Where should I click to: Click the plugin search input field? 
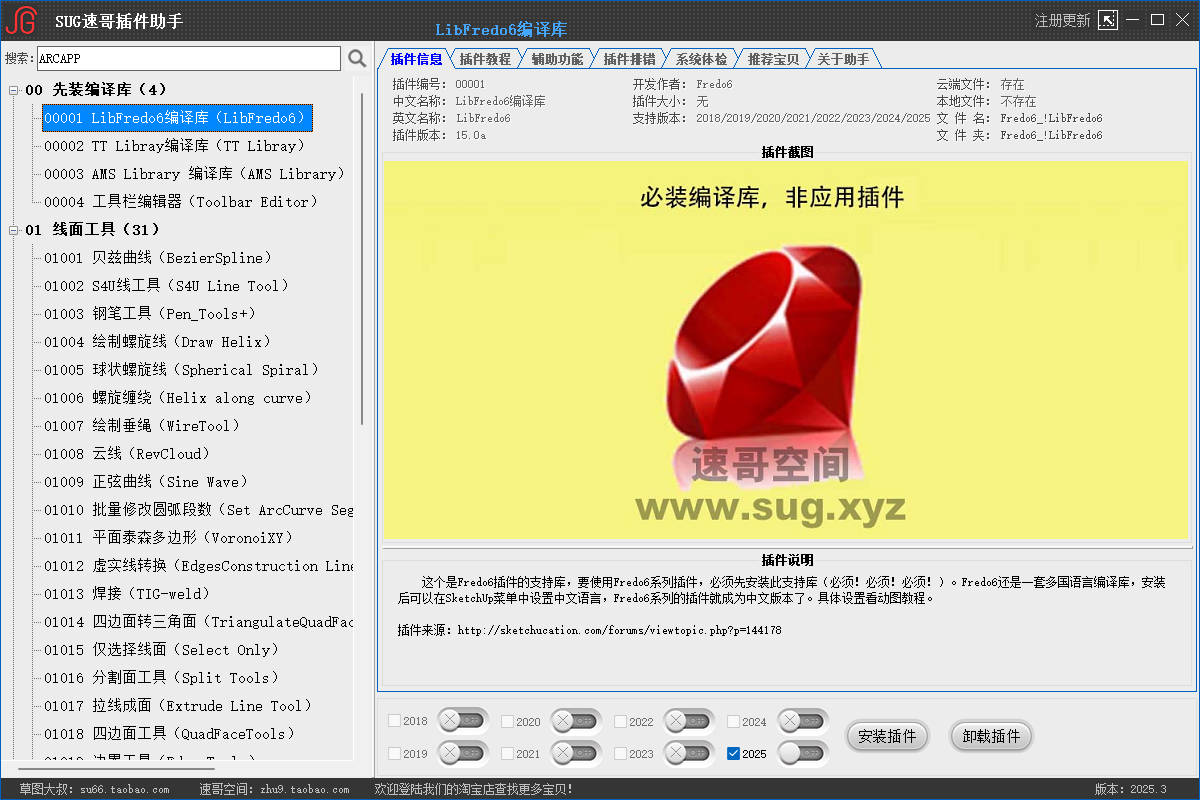point(189,59)
